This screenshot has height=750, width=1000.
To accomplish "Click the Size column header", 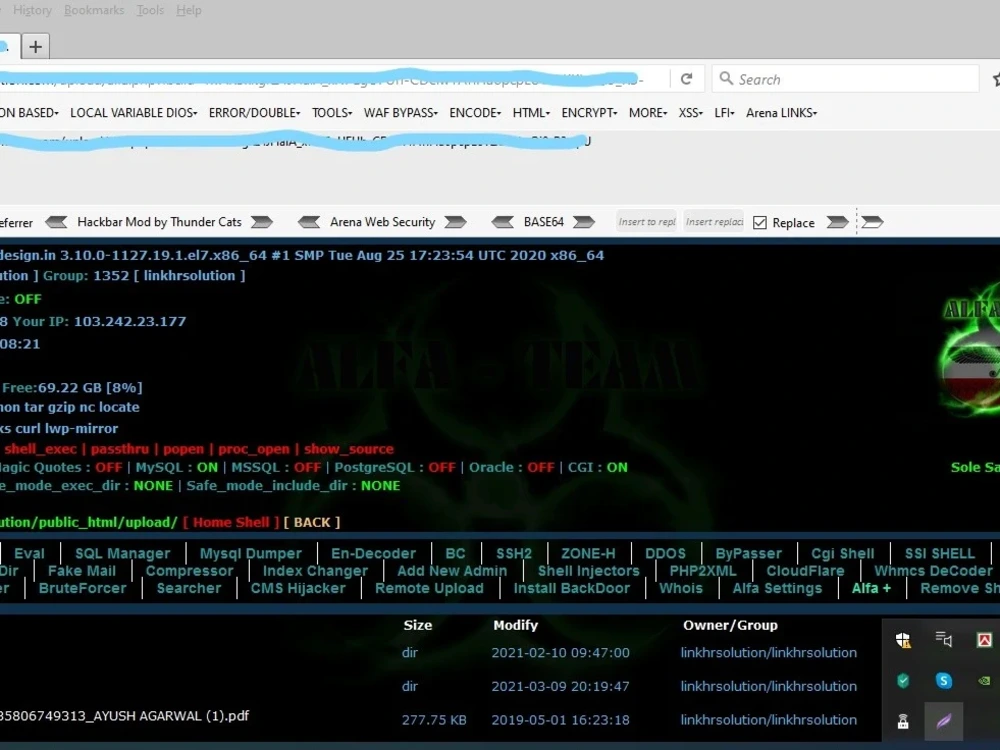I will tap(418, 625).
